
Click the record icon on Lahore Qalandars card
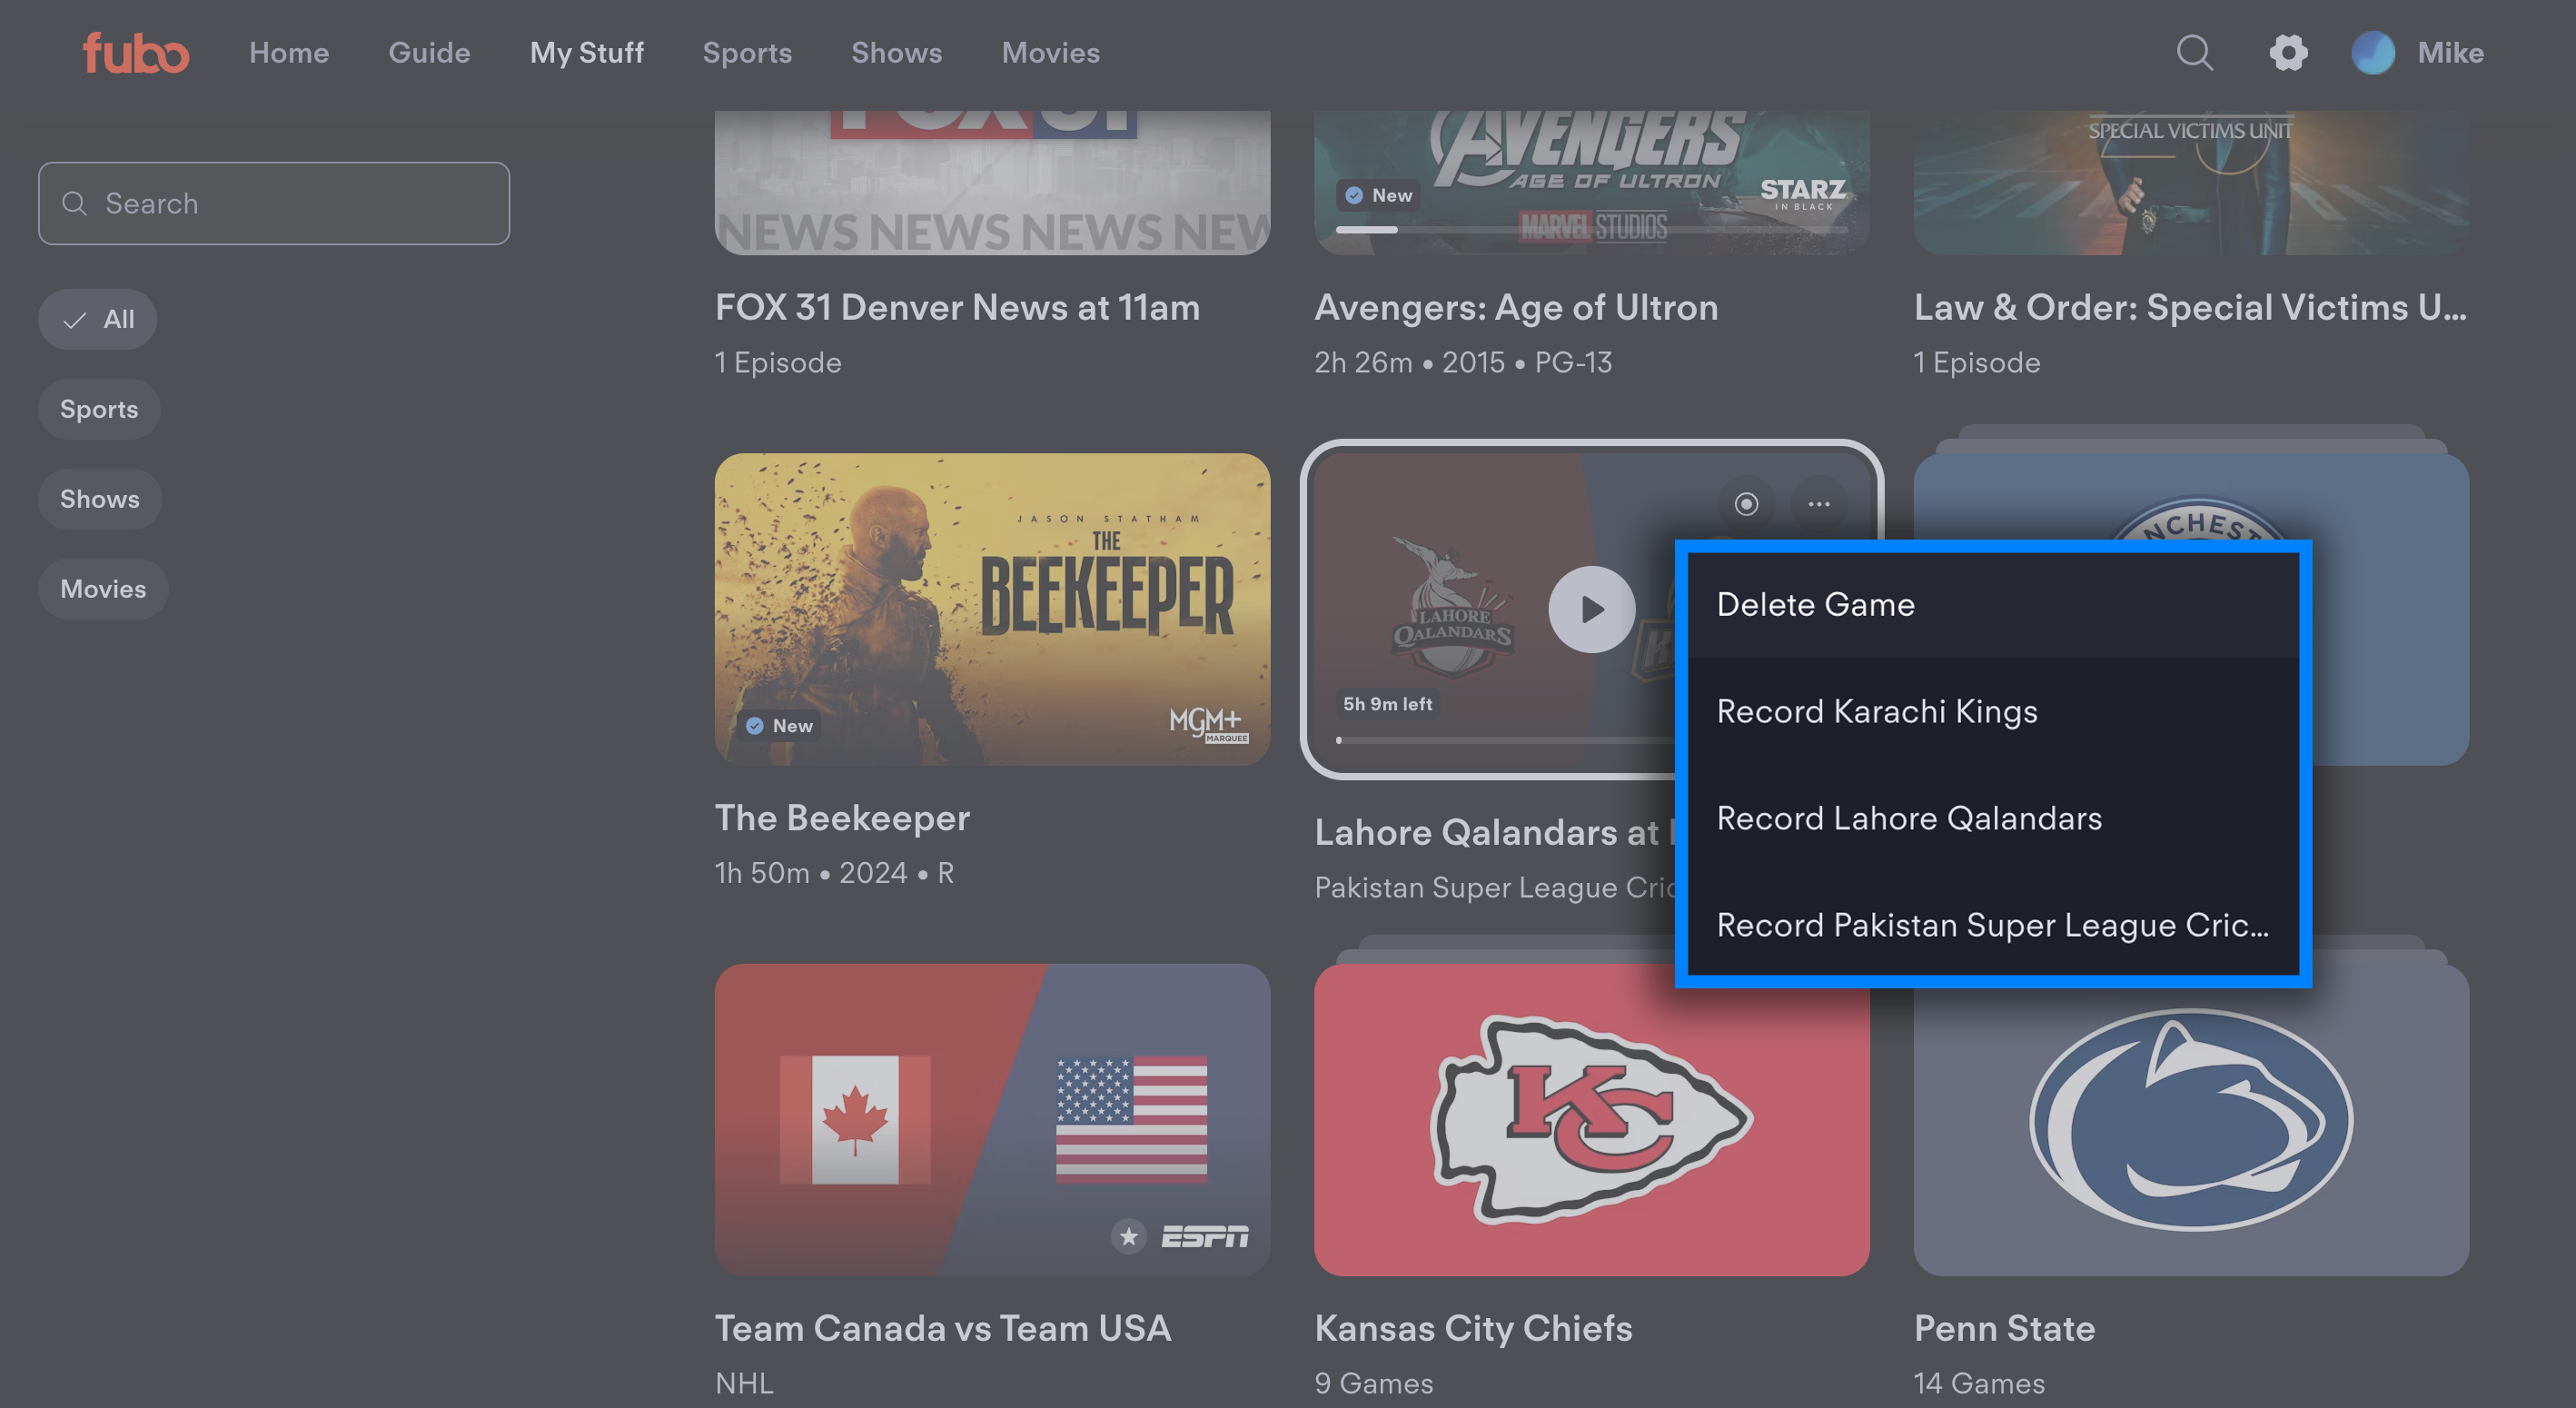[x=1746, y=503]
